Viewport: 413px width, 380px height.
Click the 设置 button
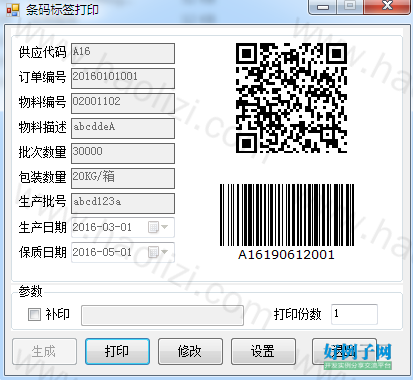point(263,352)
